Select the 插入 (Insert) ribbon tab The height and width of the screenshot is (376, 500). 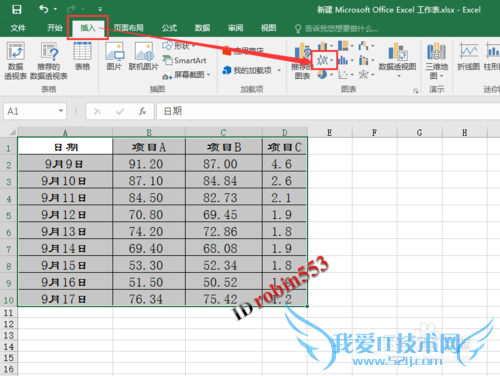coord(88,28)
